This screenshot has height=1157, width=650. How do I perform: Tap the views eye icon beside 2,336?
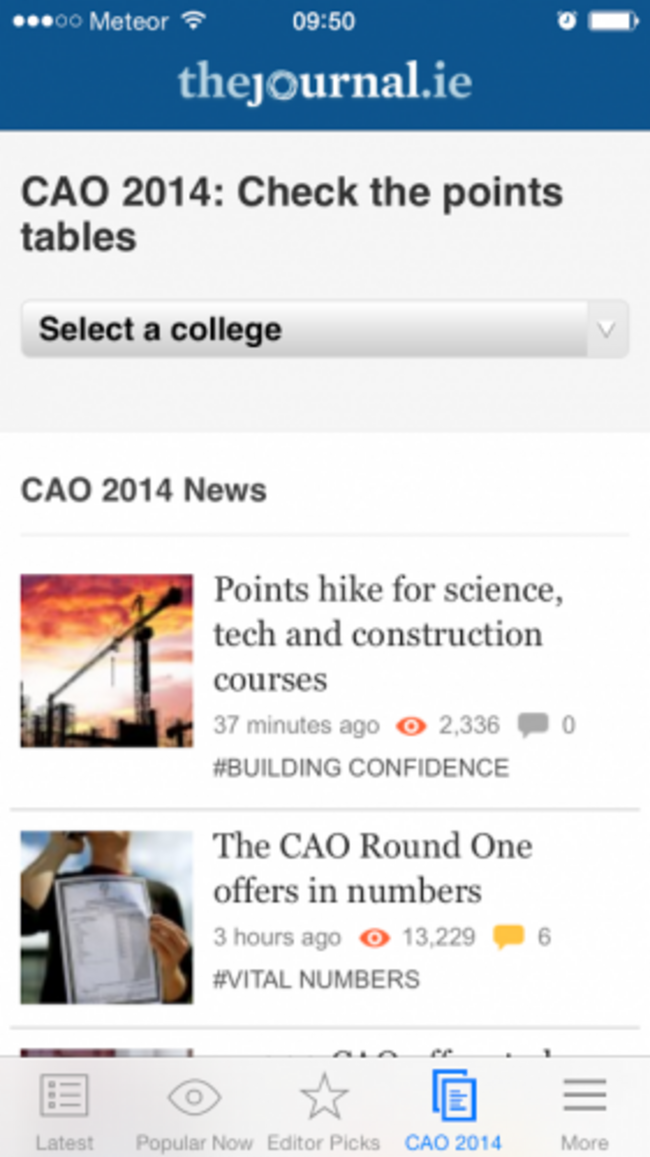pos(411,726)
